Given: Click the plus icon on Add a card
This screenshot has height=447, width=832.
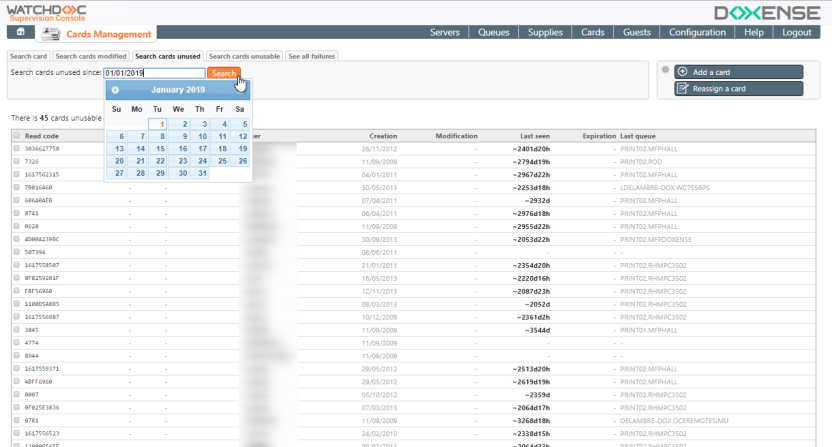Looking at the screenshot, I should pyautogui.click(x=682, y=72).
